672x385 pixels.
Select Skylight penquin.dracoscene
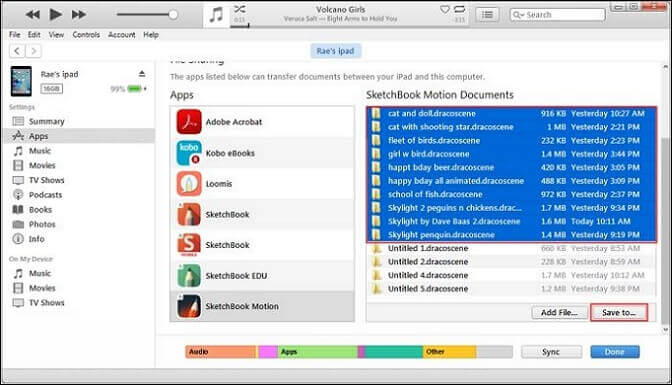click(511, 235)
